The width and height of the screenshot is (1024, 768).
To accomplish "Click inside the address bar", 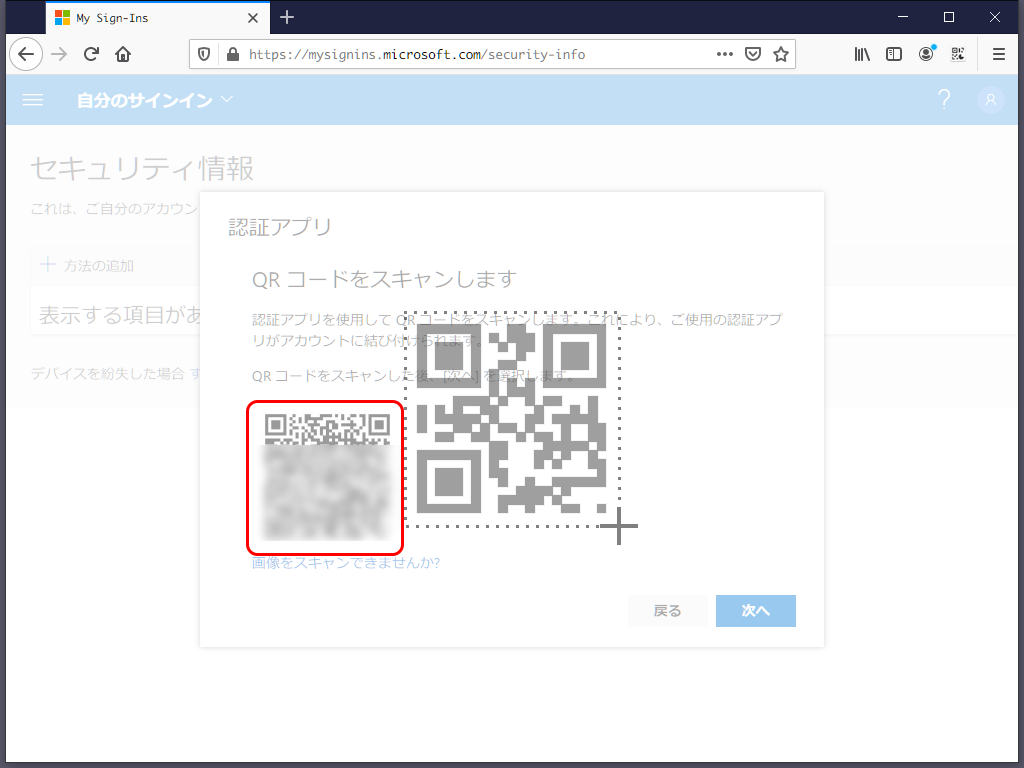I will pyautogui.click(x=450, y=54).
